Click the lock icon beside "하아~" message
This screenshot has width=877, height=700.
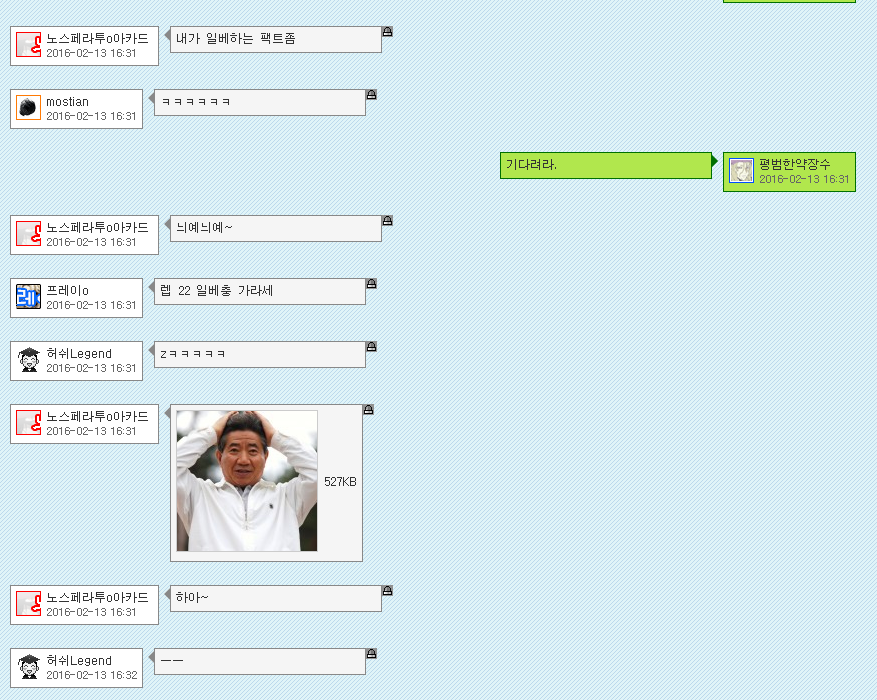(387, 591)
